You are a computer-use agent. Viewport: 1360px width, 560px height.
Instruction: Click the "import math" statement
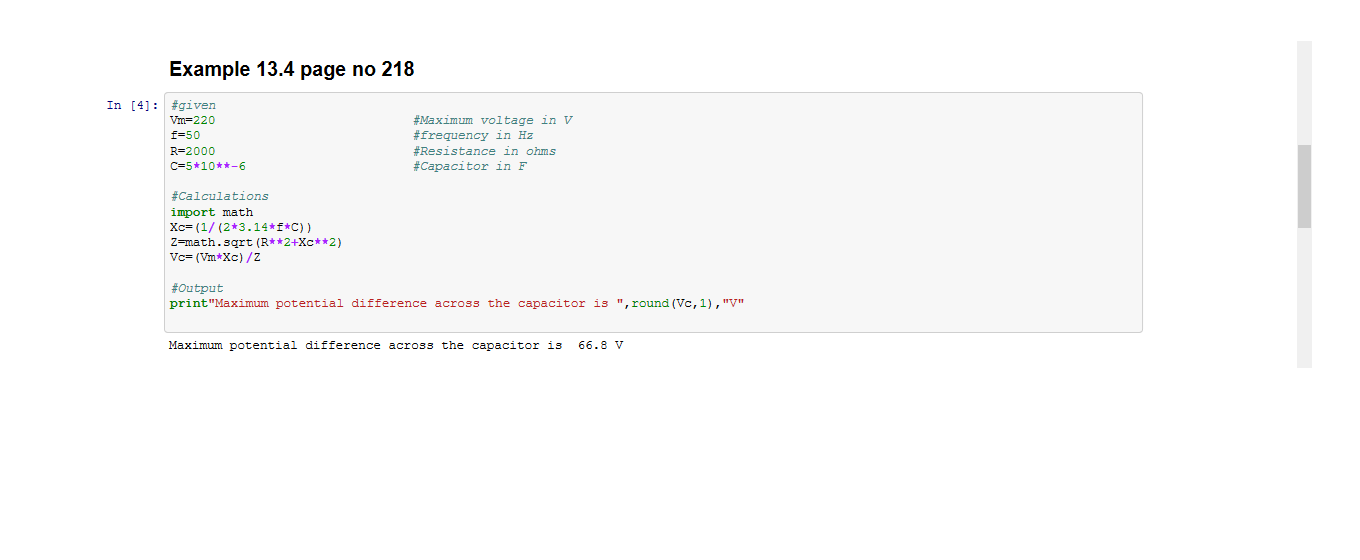coord(211,212)
